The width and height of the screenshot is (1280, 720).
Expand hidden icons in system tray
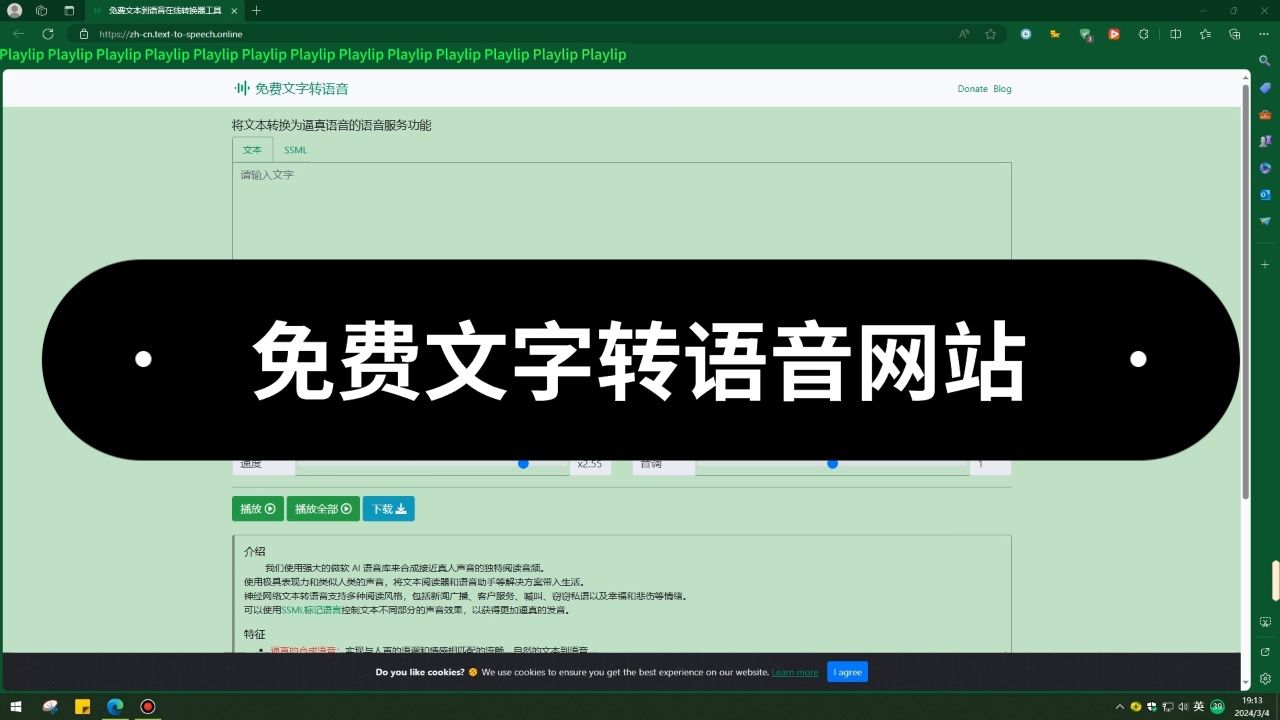tap(1119, 706)
